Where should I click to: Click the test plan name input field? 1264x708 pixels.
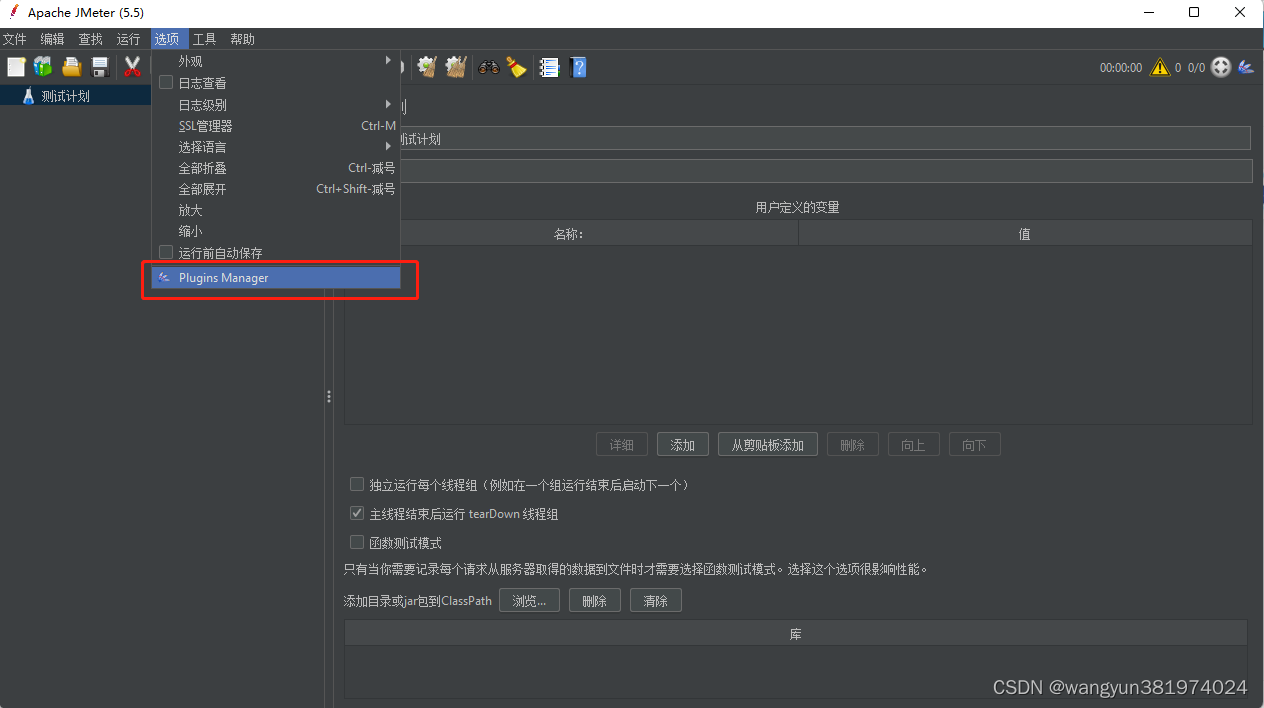tap(825, 138)
